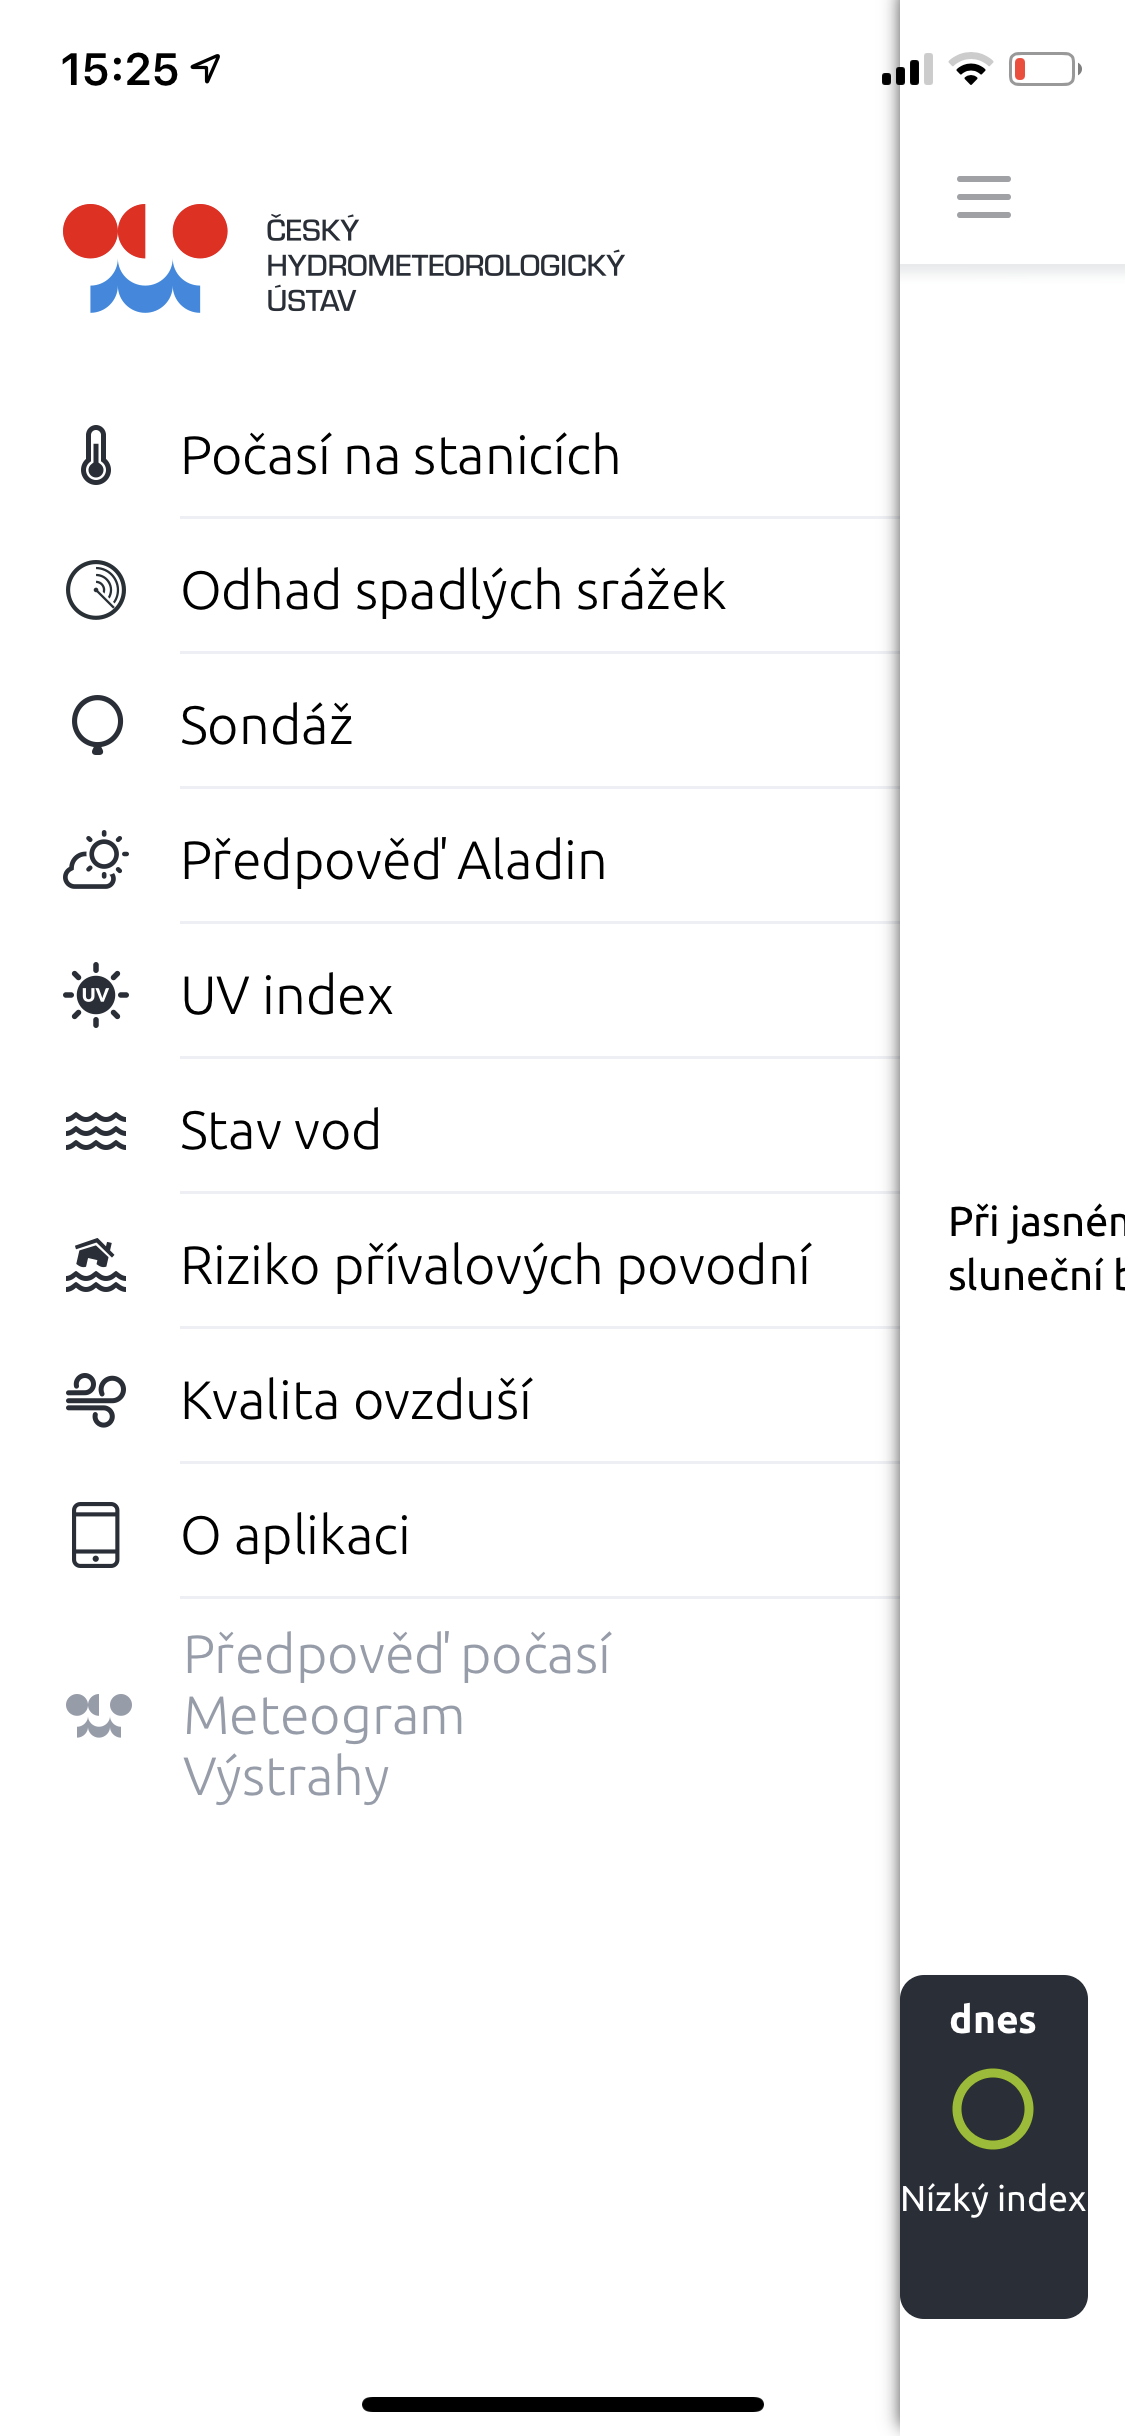Click the waves icon beside Stav vod
This screenshot has height=2436, width=1125.
point(95,1130)
